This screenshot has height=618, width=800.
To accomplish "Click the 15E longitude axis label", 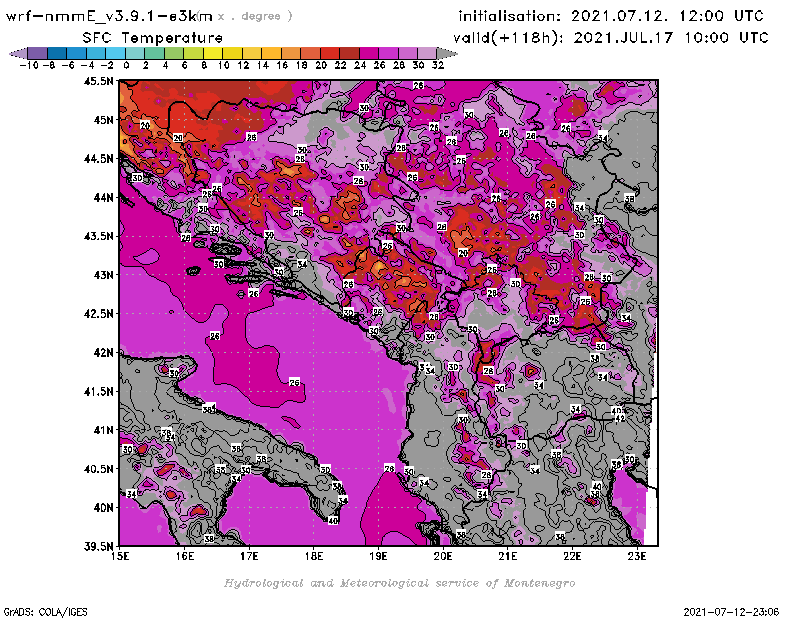I will (120, 556).
